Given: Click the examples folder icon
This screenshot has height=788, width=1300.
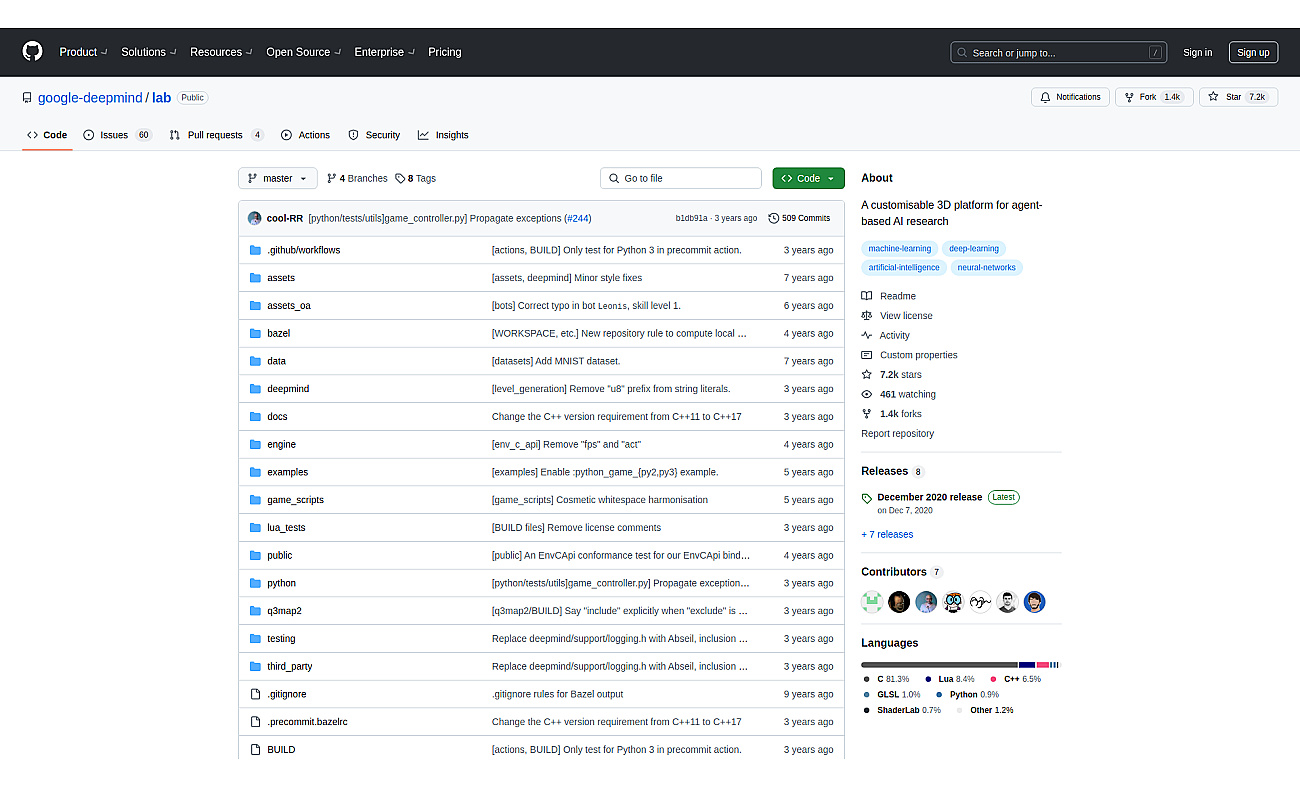Looking at the screenshot, I should [256, 472].
